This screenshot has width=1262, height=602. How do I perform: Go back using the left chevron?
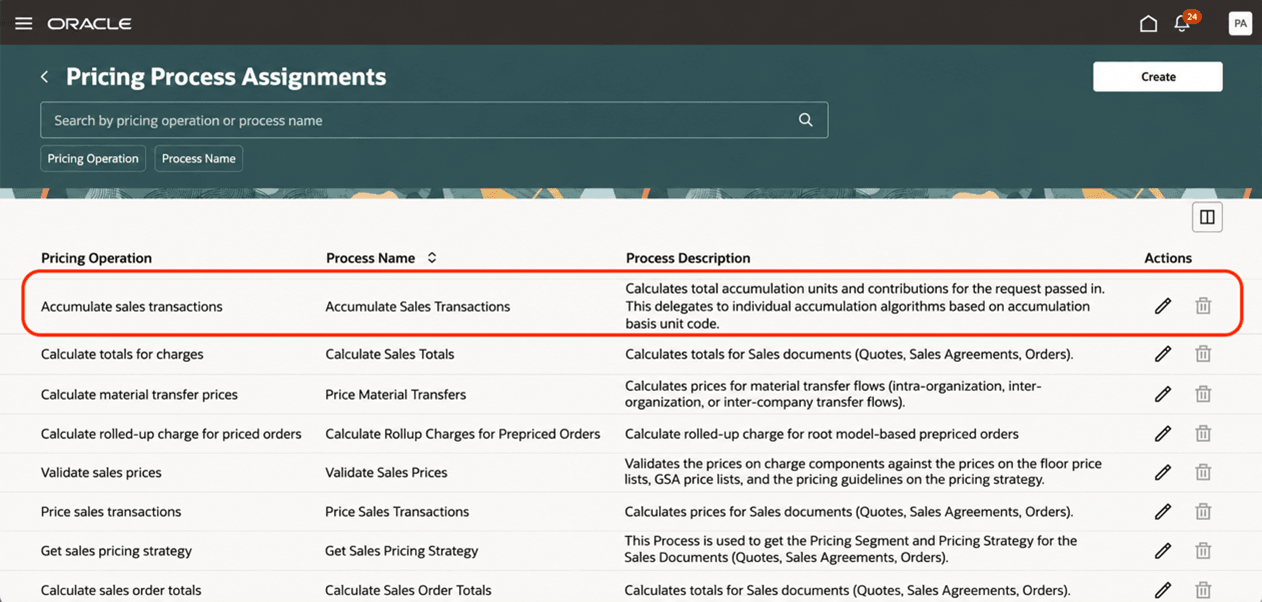click(x=44, y=77)
